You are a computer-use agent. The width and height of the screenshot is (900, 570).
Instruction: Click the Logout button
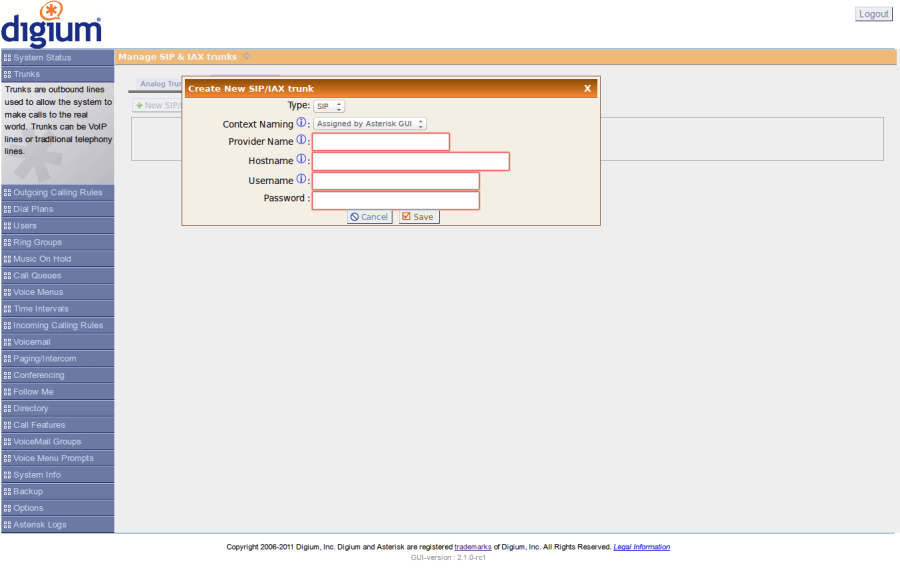coord(873,14)
